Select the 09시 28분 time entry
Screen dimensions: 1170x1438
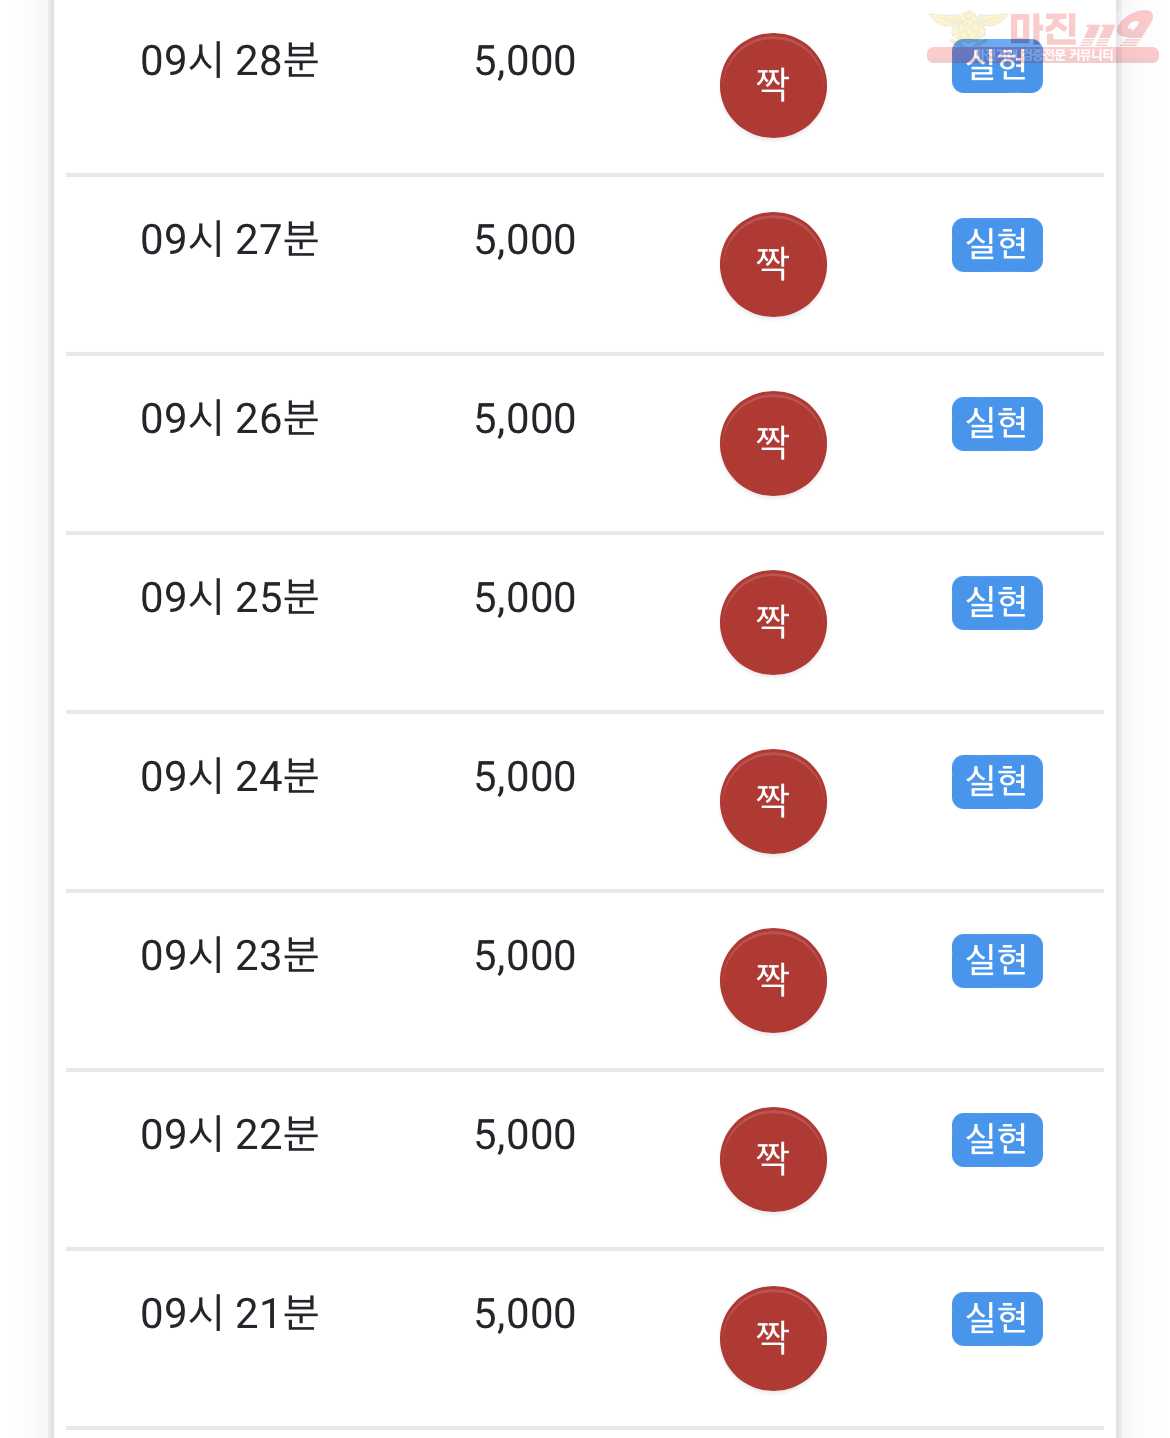point(229,61)
